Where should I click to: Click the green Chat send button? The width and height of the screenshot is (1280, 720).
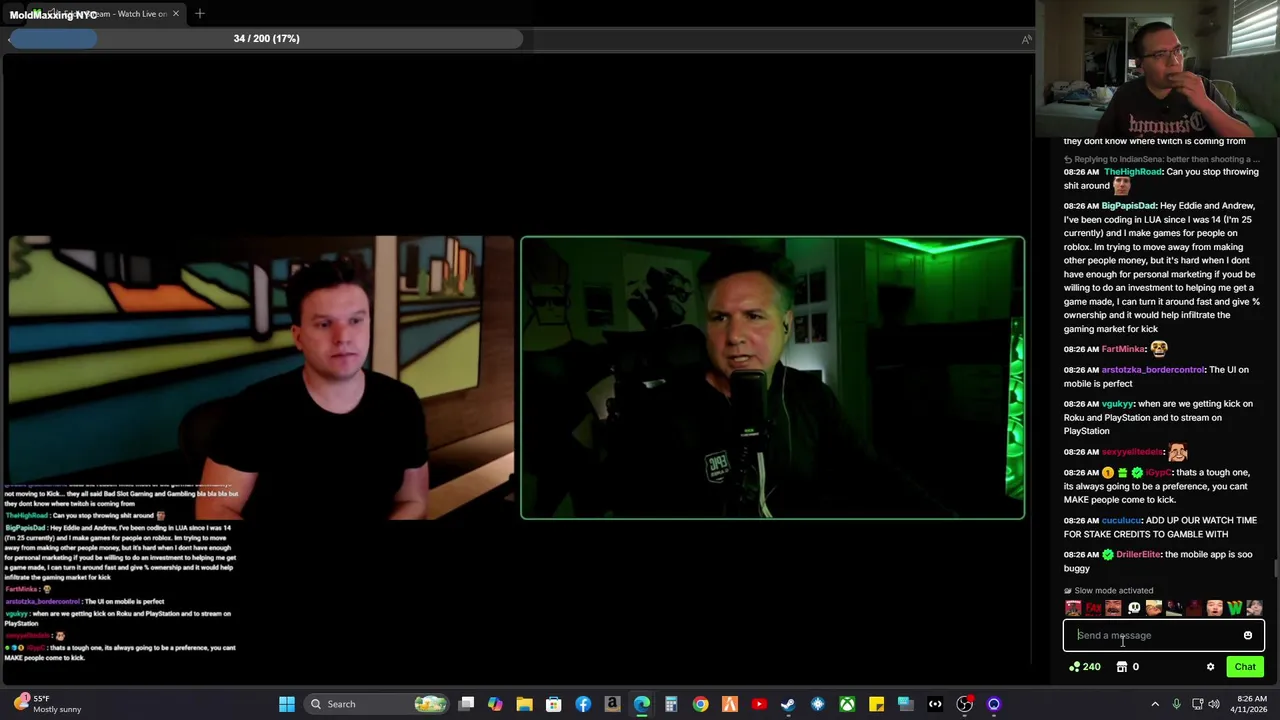click(1245, 667)
